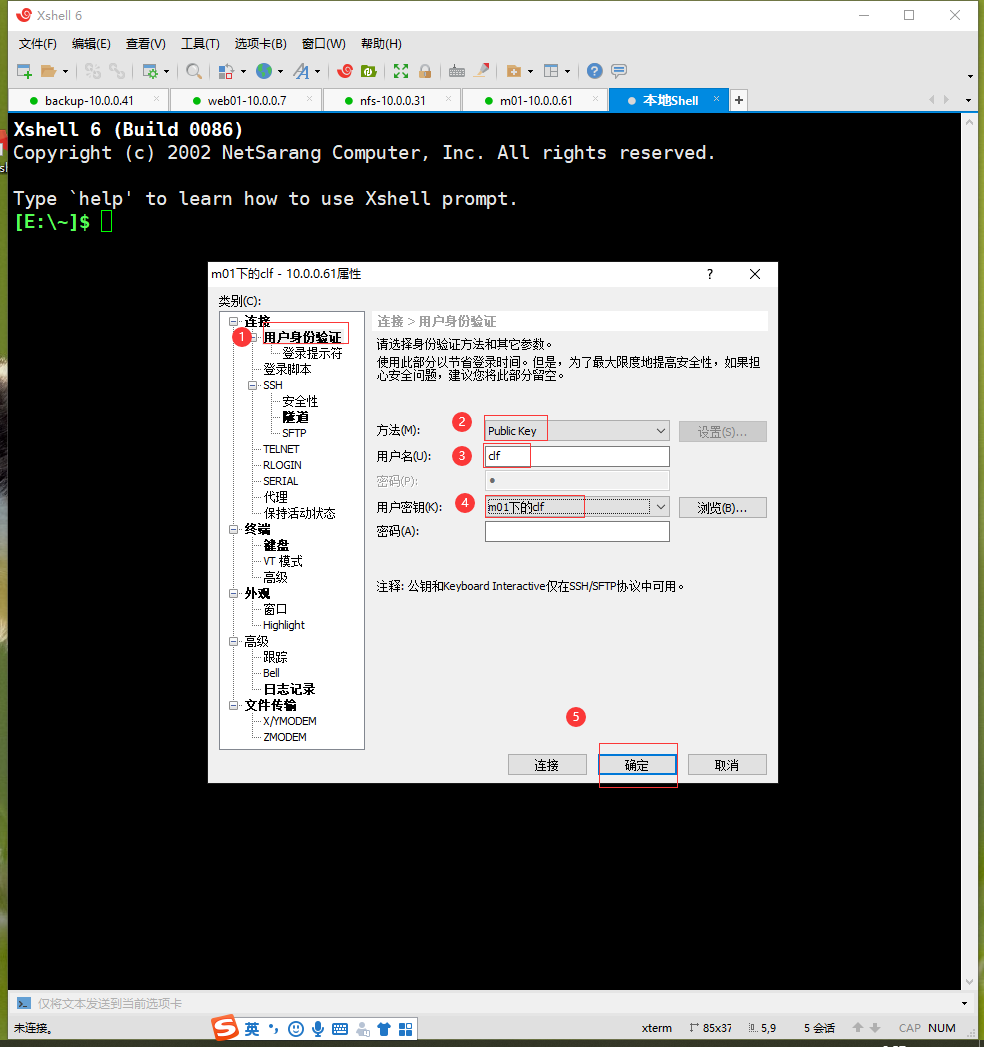Click the layout panes toolbar icon
The width and height of the screenshot is (984, 1047).
pos(551,71)
